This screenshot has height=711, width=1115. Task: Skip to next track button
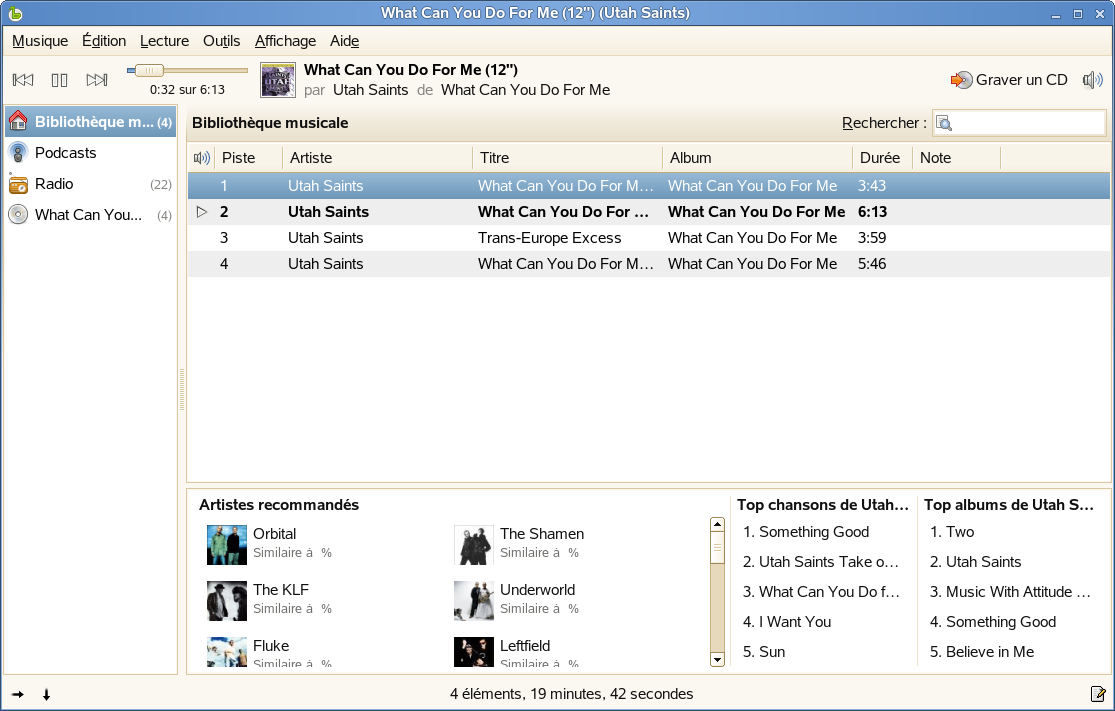click(x=97, y=80)
